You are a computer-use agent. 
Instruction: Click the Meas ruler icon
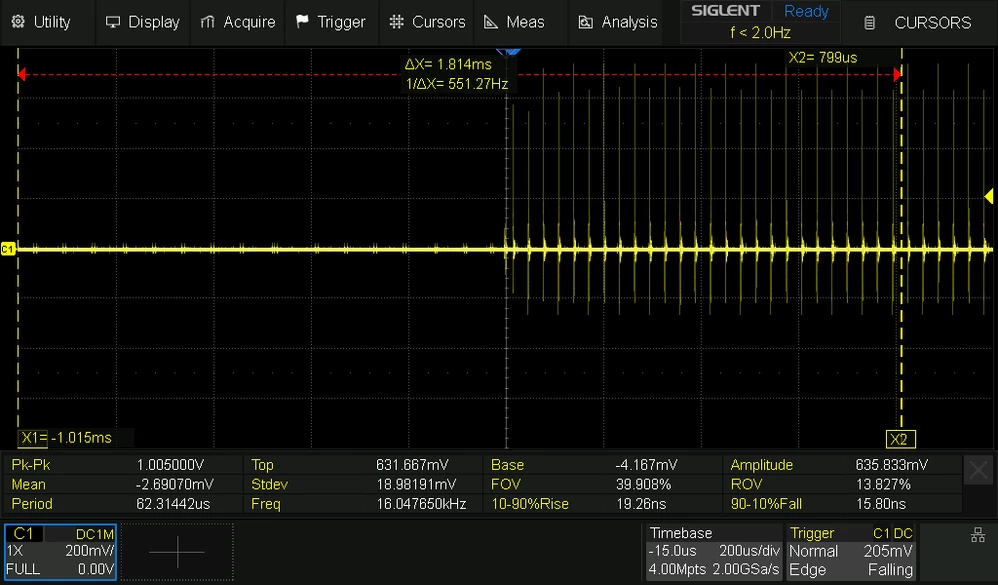[x=491, y=22]
